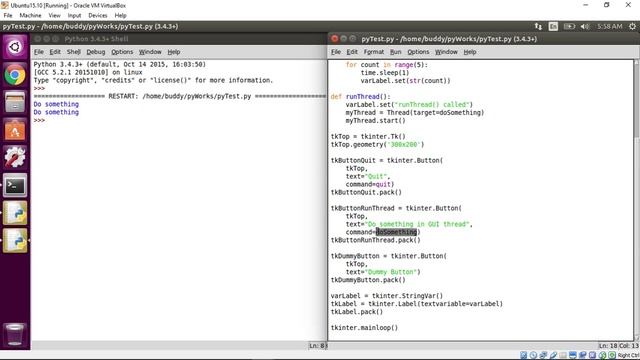Click the tkDummyButton.pack() code line
This screenshot has height=360, width=640.
[x=368, y=280]
